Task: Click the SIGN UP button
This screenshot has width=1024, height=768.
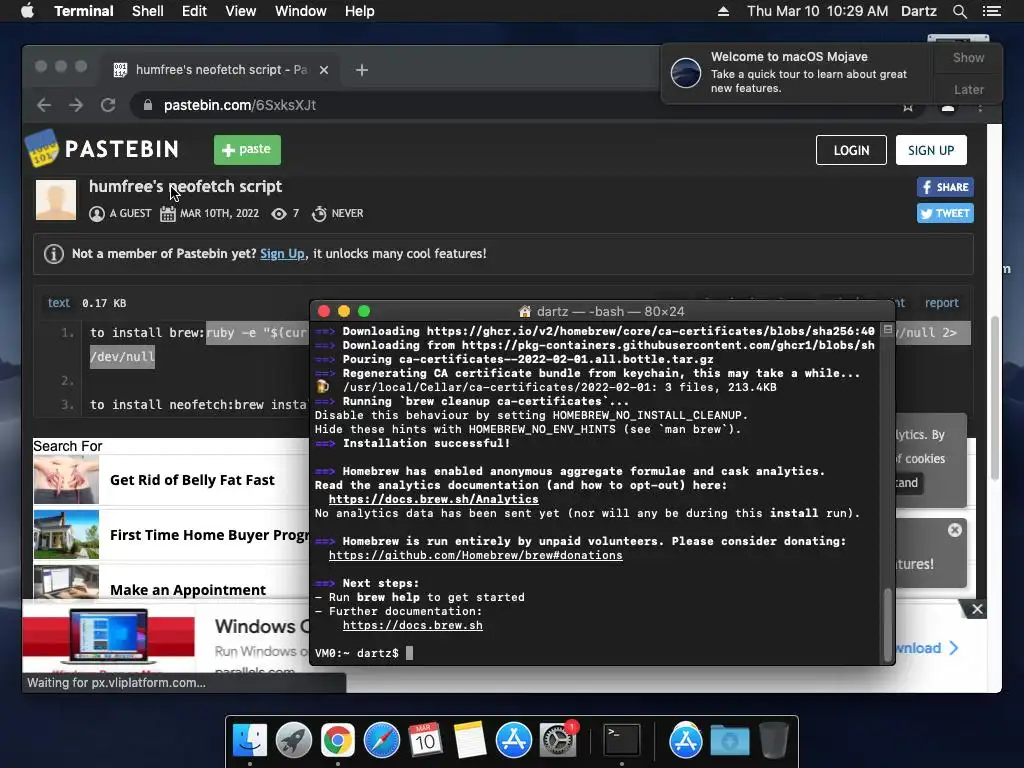Action: (x=931, y=150)
